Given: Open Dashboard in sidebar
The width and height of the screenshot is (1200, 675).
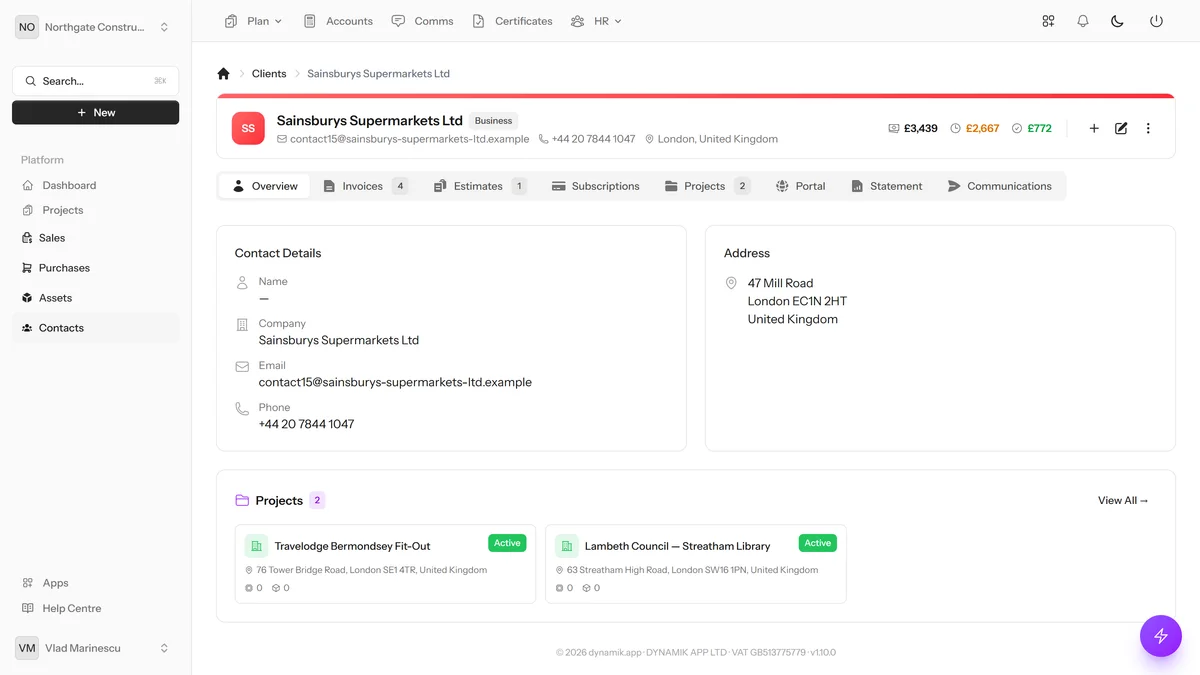Looking at the screenshot, I should pos(96,185).
